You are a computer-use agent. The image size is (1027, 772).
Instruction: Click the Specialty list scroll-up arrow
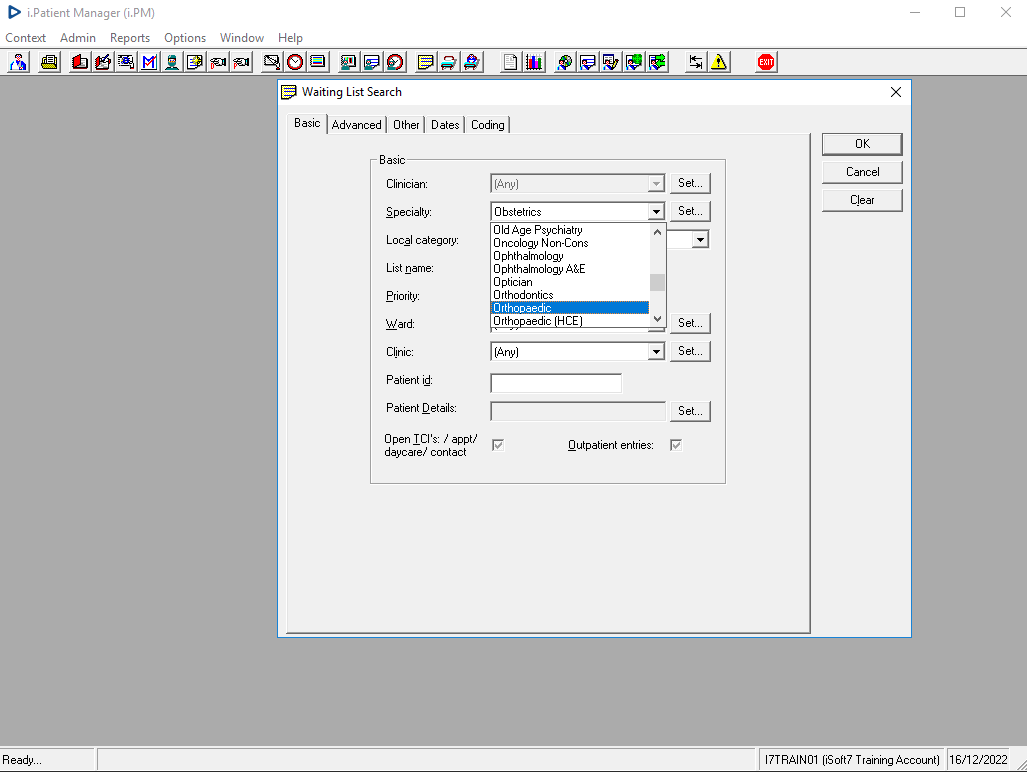pyautogui.click(x=658, y=232)
